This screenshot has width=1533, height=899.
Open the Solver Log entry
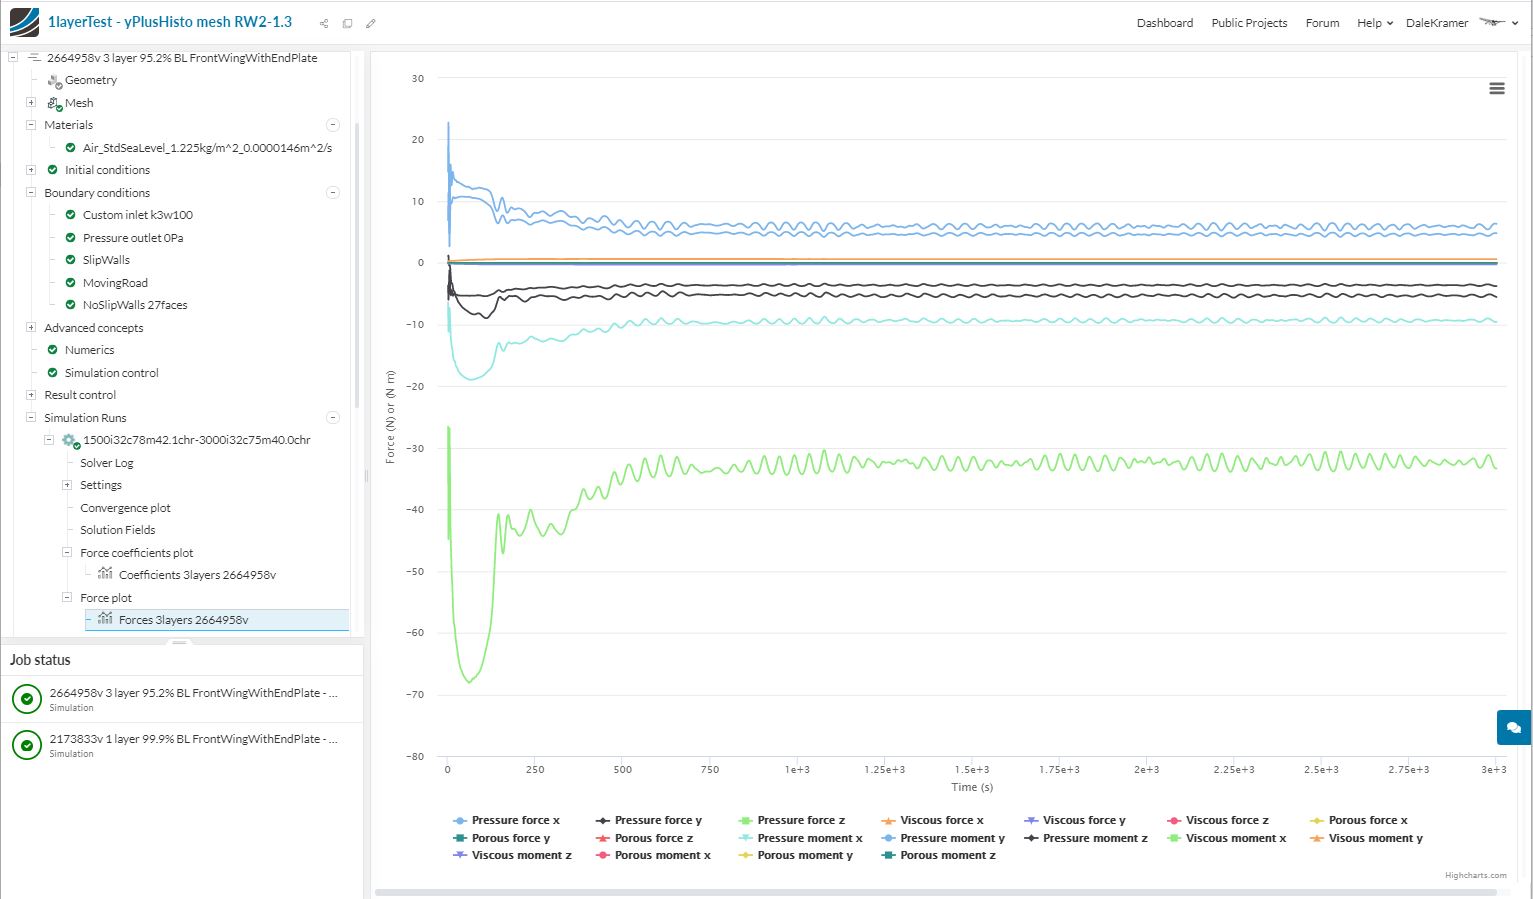click(x=106, y=463)
